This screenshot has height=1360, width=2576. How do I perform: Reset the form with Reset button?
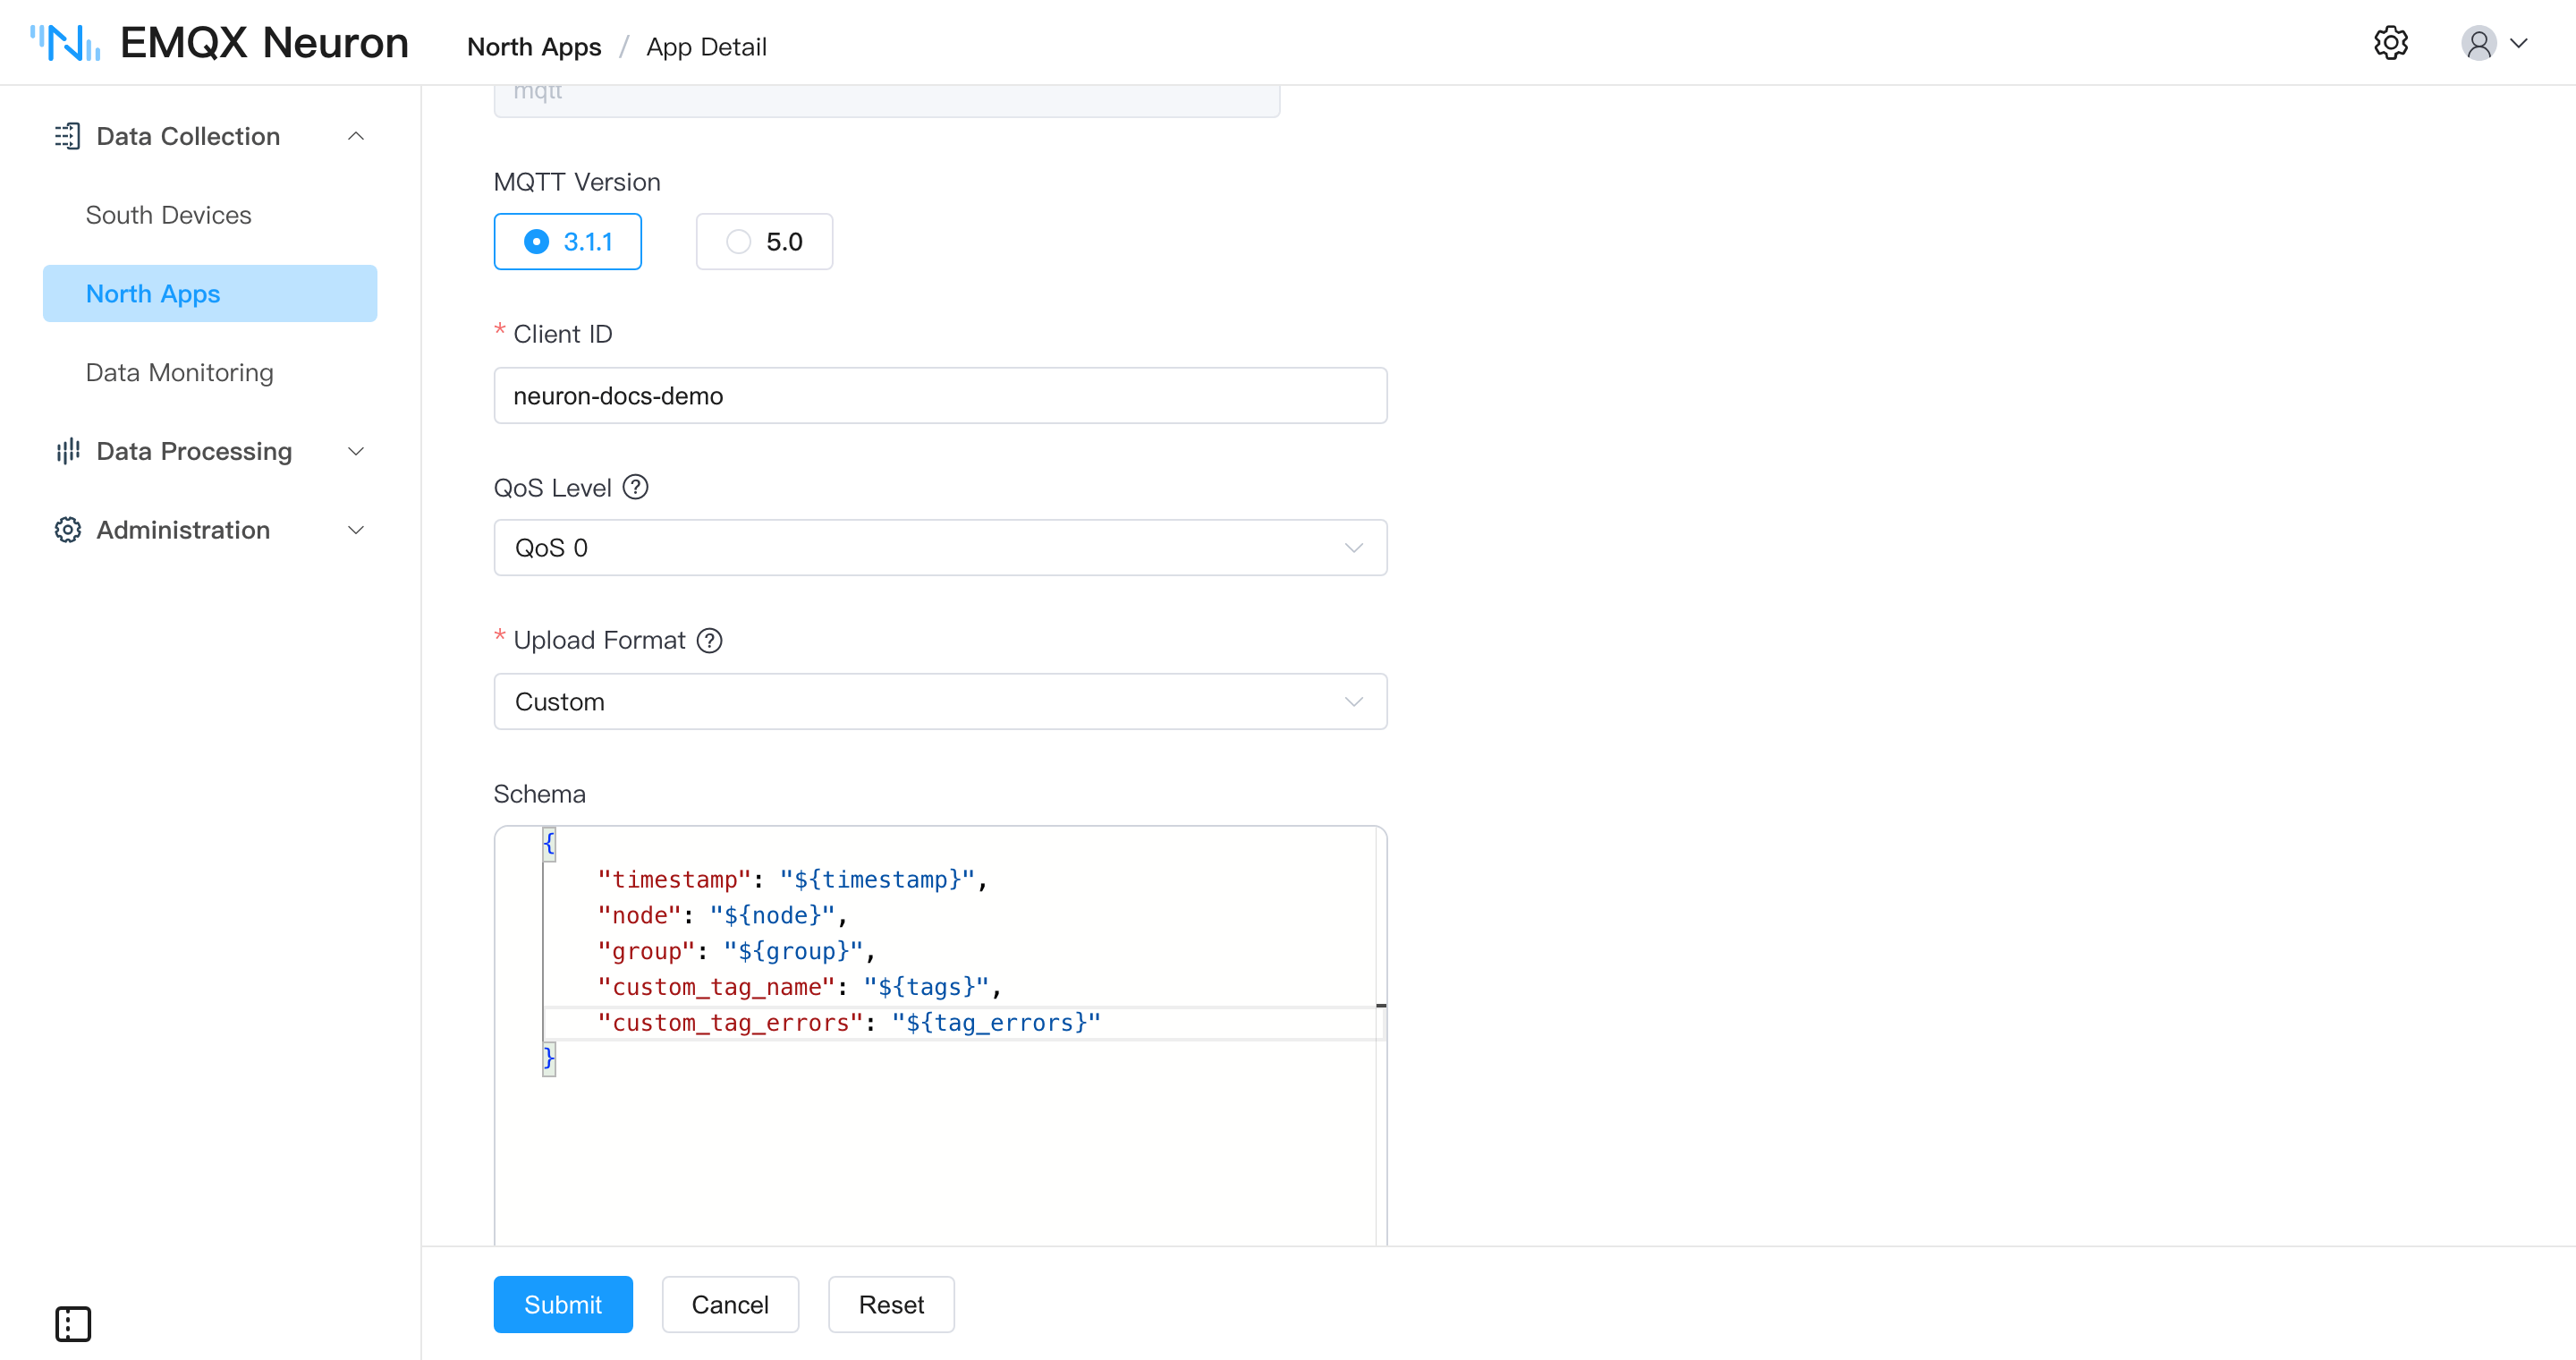pos(891,1304)
